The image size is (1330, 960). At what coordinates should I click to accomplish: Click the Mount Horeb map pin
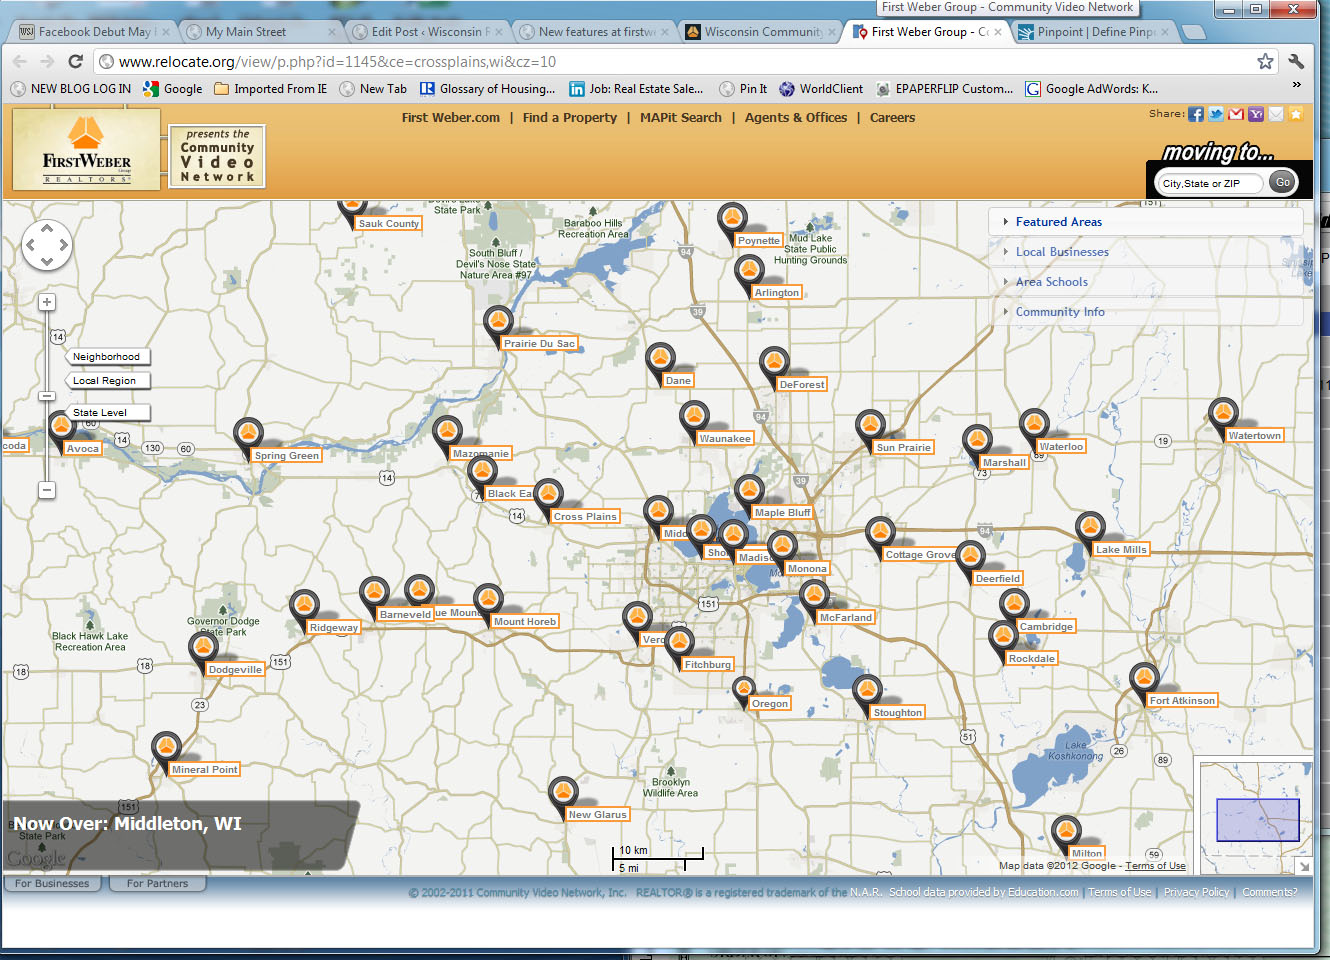pos(488,603)
